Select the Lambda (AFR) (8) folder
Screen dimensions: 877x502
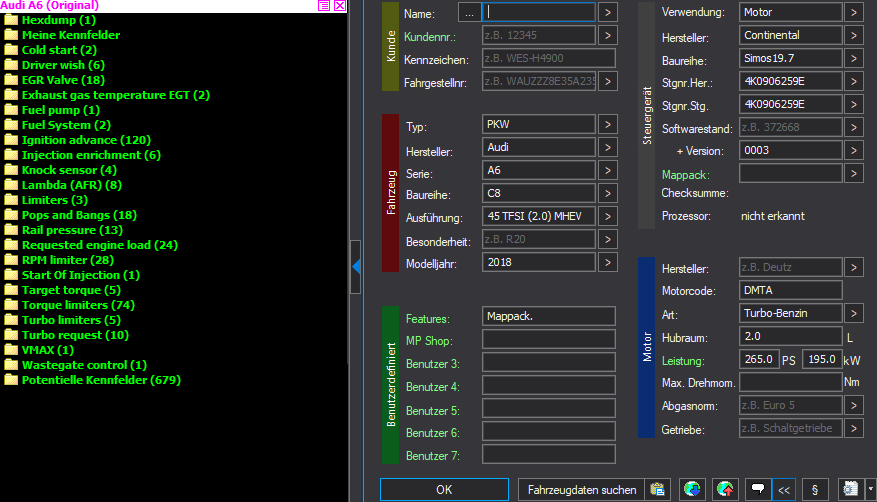point(63,185)
